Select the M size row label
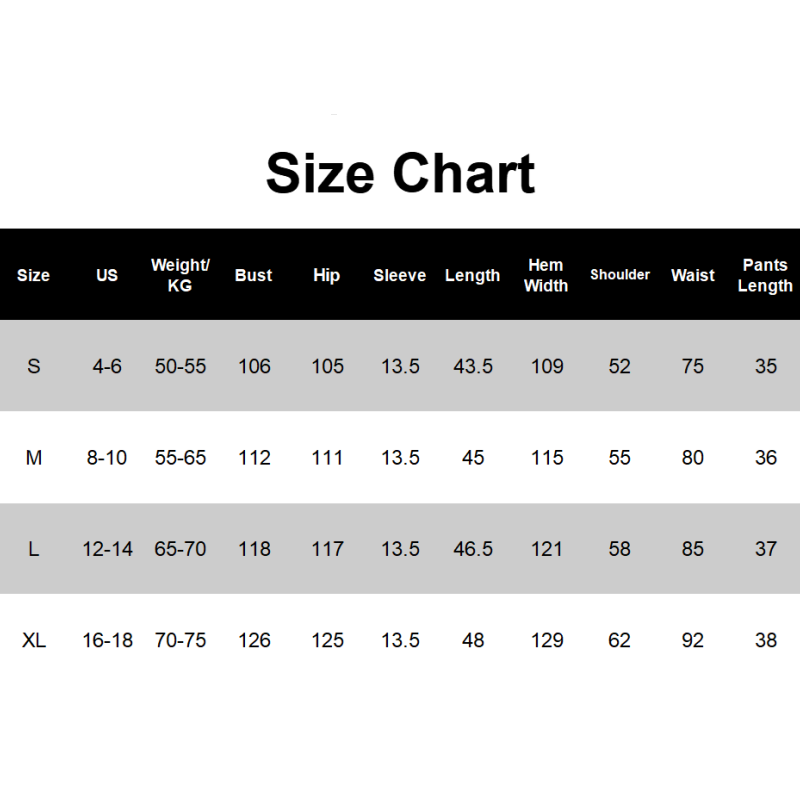 (x=34, y=458)
